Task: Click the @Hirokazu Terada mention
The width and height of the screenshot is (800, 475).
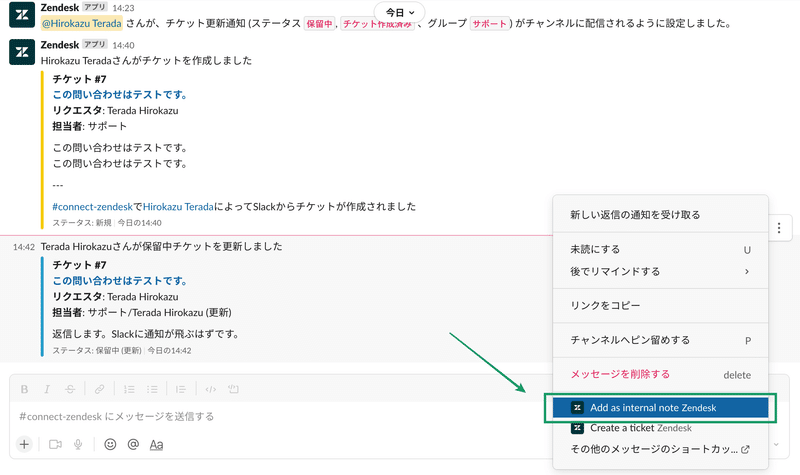Action: 82,23
